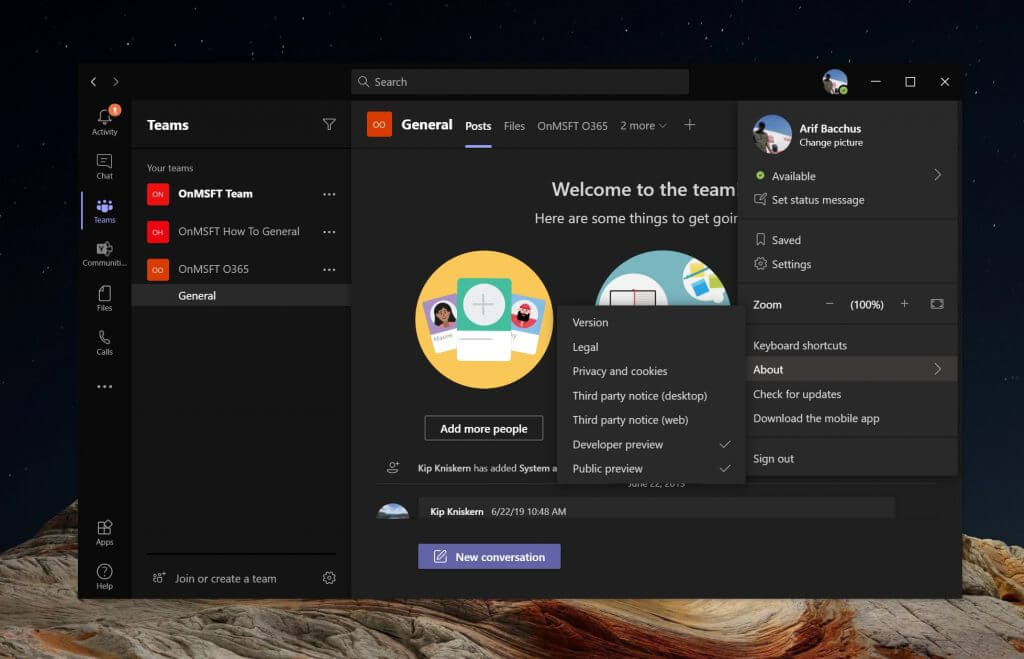Click the OnMSFT Team red avatar

158,194
